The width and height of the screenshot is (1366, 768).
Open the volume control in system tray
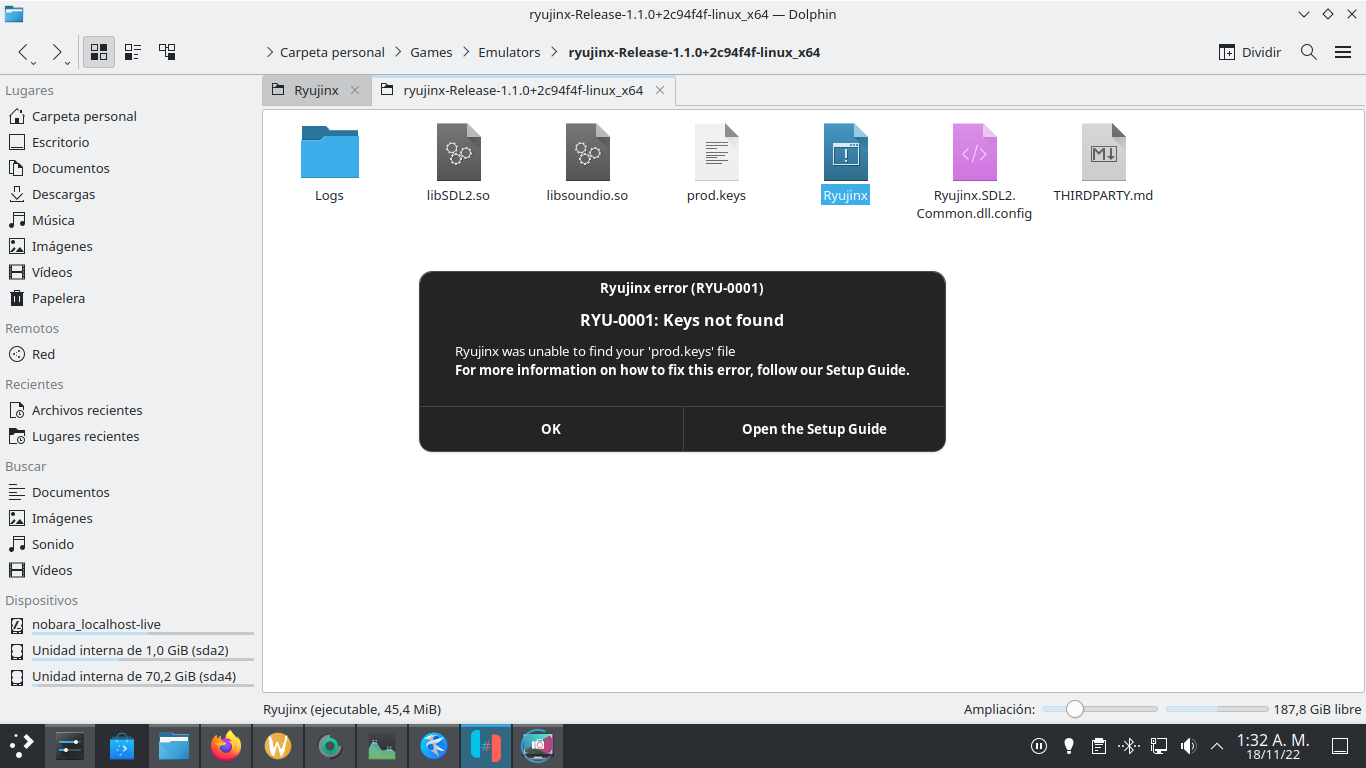(x=1188, y=745)
